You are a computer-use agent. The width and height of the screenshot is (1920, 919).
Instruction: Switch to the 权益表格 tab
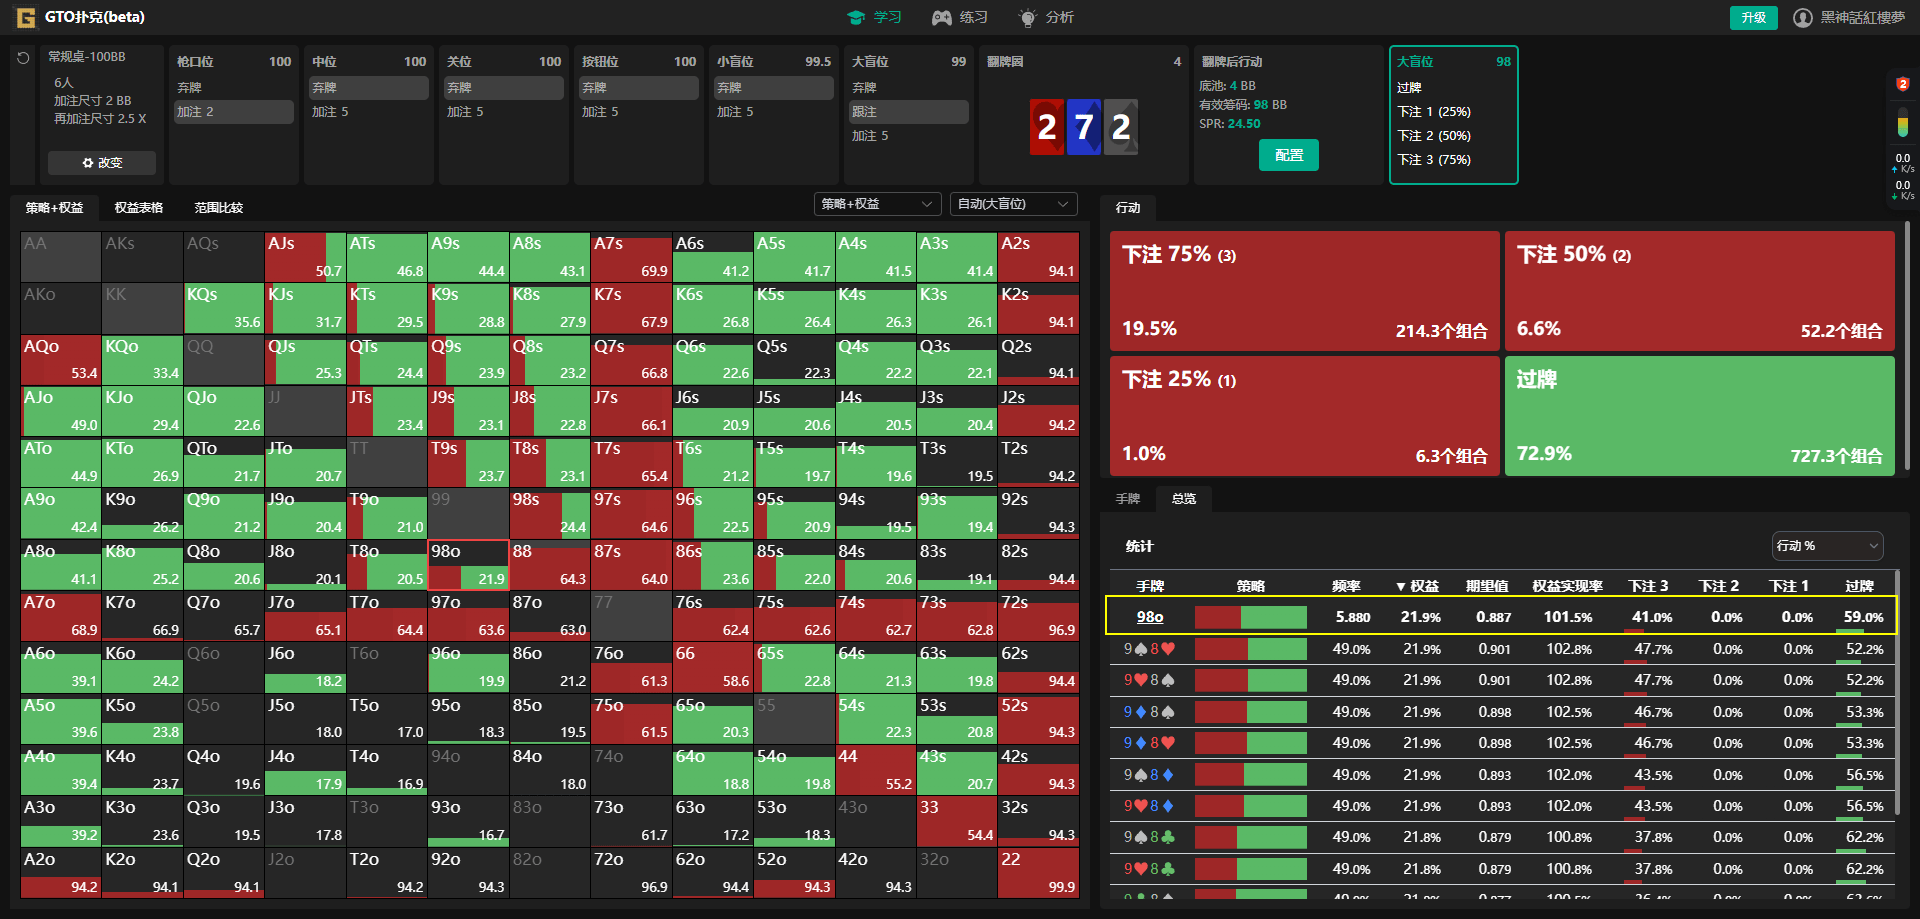(139, 208)
